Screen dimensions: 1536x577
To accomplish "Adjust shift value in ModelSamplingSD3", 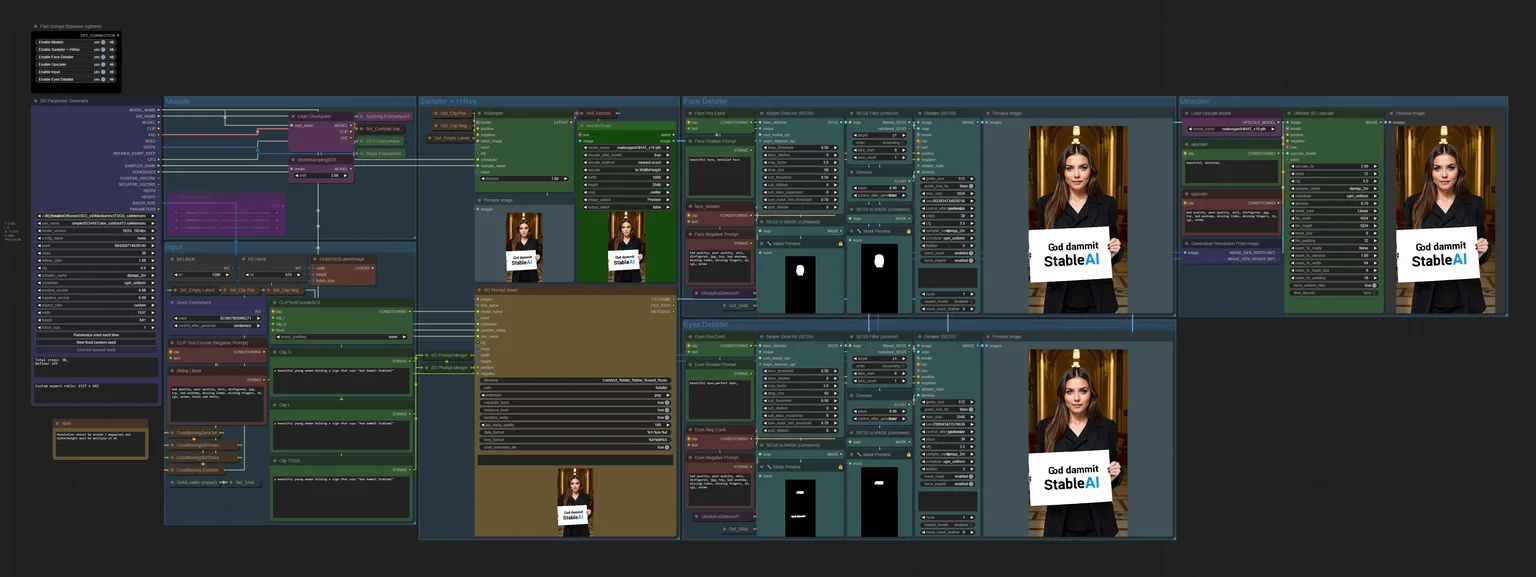I will 321,176.
